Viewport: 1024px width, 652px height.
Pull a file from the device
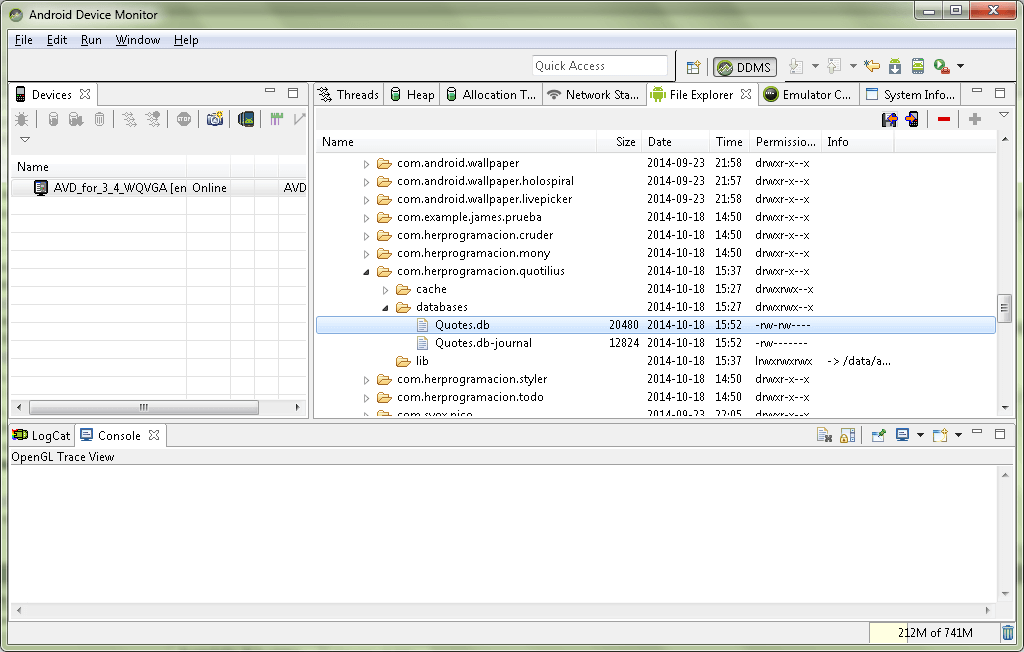(x=889, y=120)
